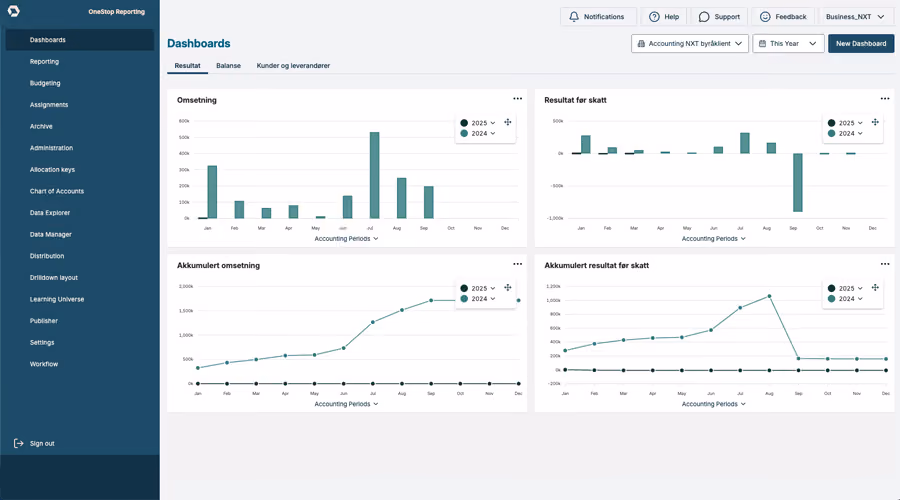Expand the Business_NXT account dropdown
This screenshot has width=900, height=500.
855,17
